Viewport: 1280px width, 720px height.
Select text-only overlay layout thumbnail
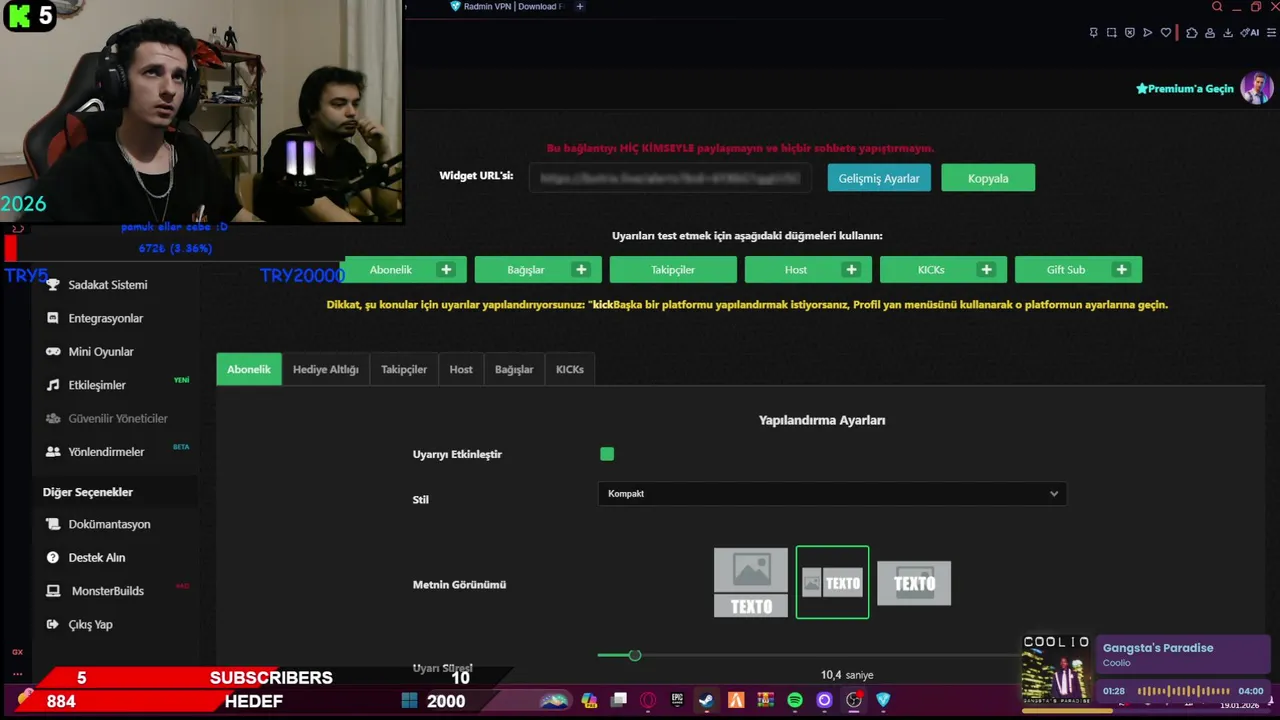(914, 583)
